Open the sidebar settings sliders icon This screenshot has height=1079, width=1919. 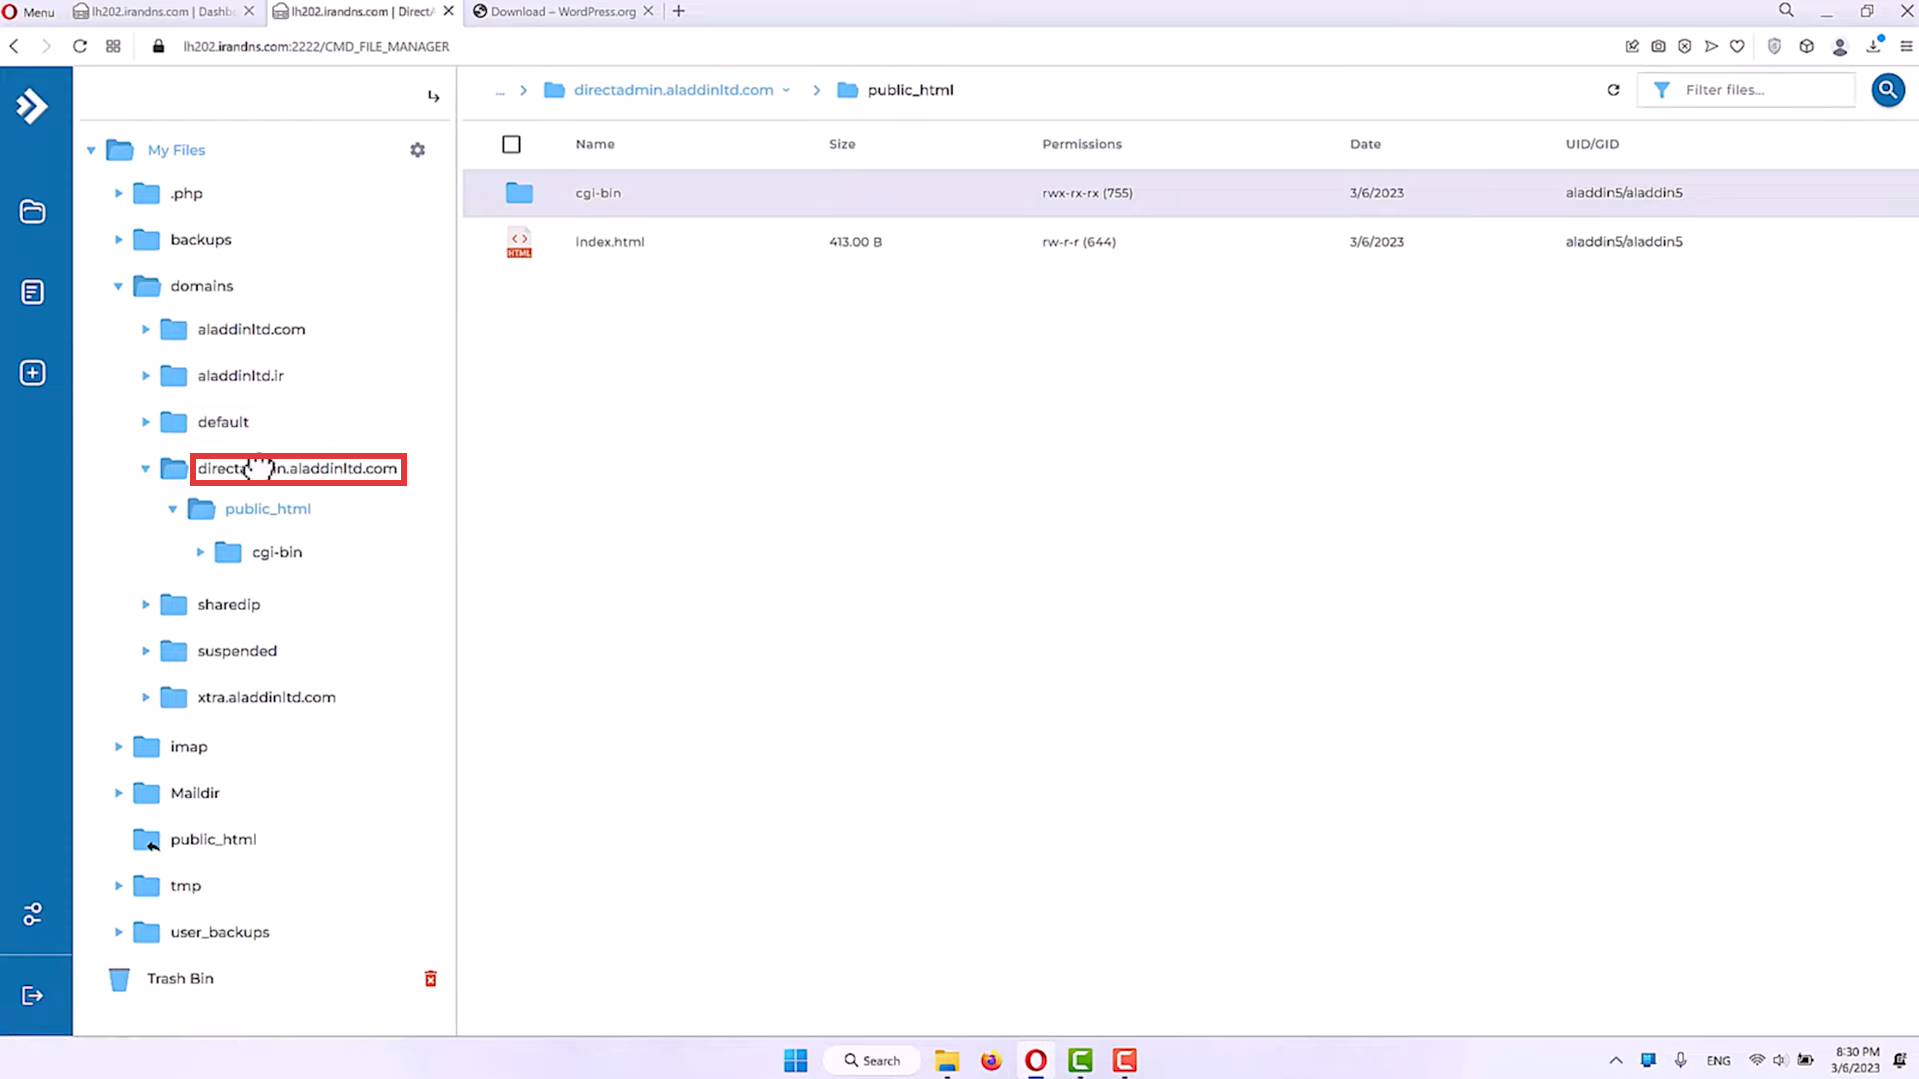(x=32, y=914)
